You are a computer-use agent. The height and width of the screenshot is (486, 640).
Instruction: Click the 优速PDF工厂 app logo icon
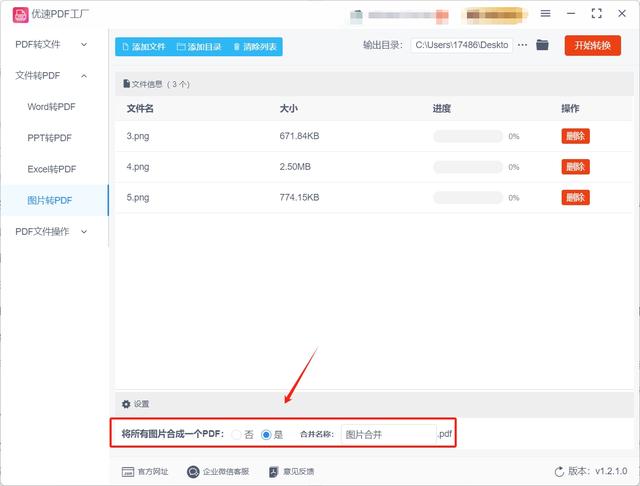(20, 15)
